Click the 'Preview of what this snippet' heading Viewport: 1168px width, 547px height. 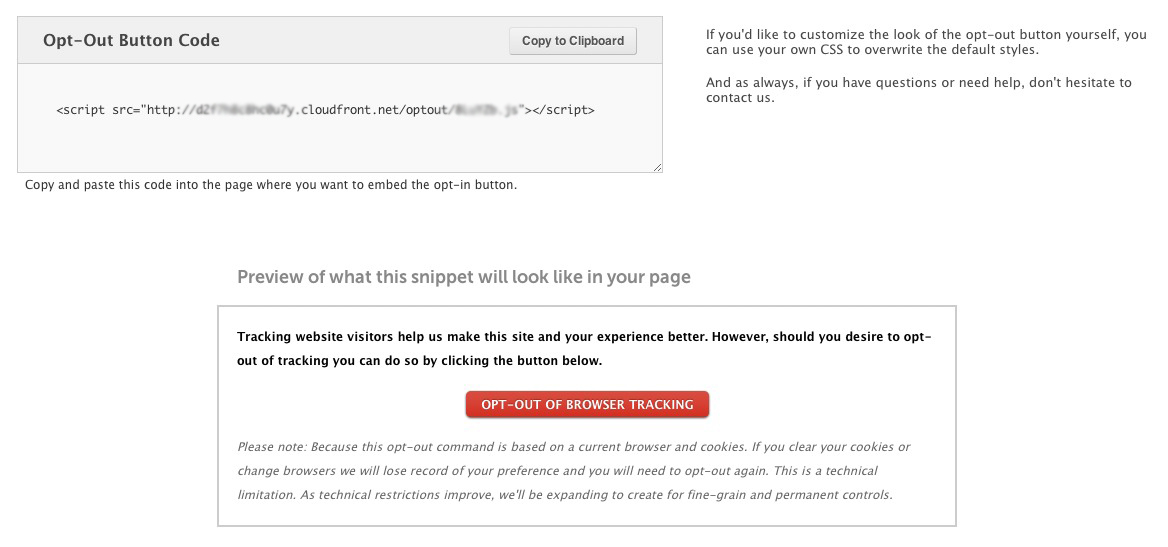(464, 277)
